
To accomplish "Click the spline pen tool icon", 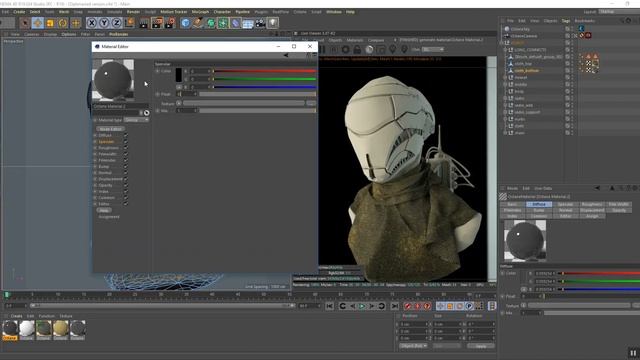I will pyautogui.click(x=198, y=23).
